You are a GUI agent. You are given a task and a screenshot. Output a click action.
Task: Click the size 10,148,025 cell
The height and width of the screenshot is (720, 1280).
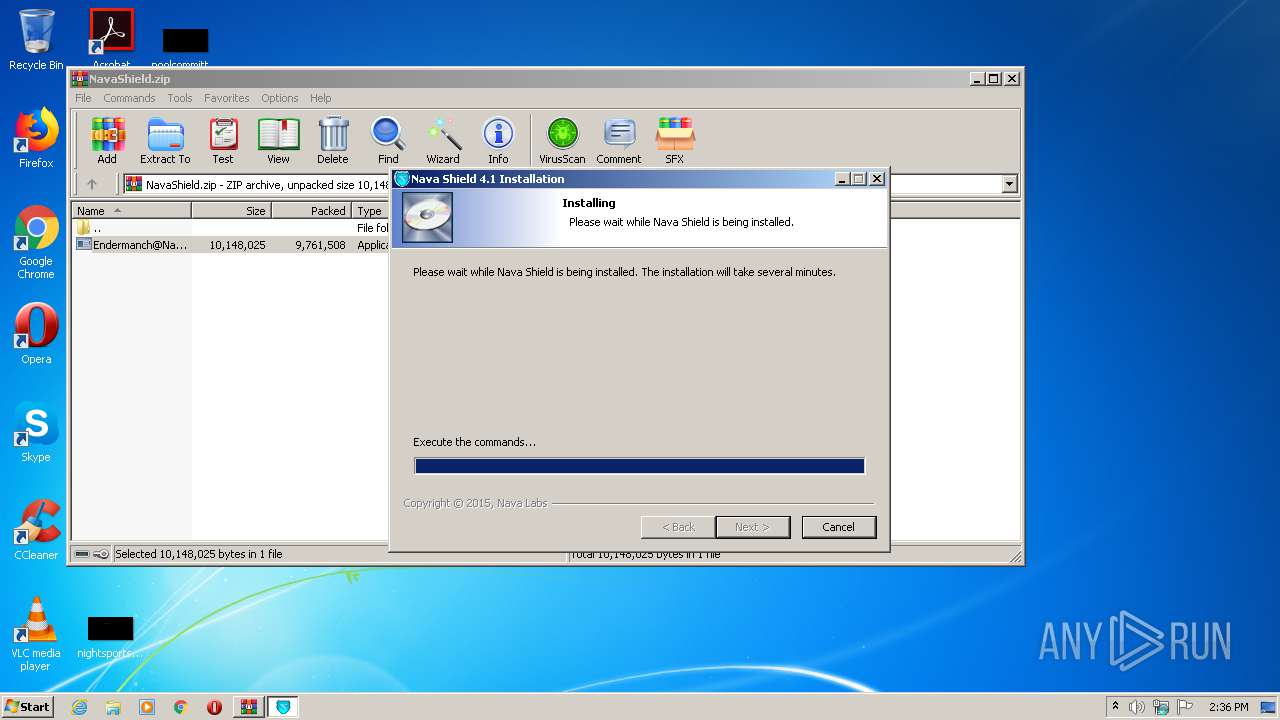pos(237,244)
